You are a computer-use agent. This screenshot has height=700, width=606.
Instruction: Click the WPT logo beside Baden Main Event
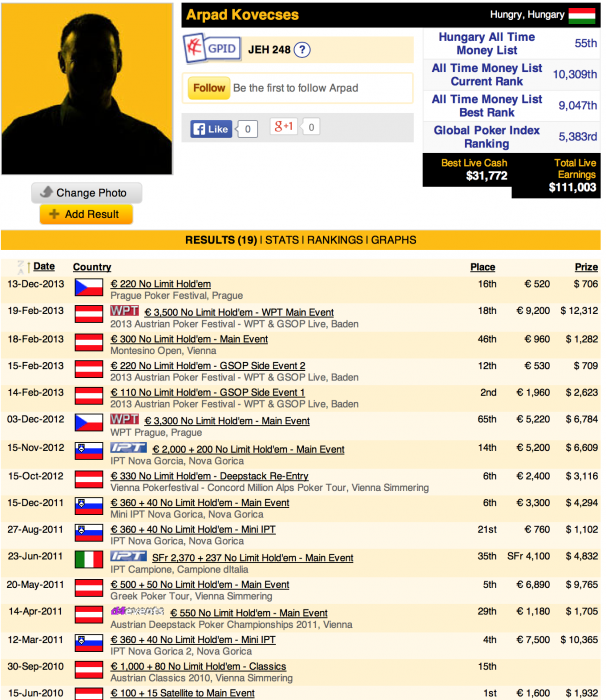pyautogui.click(x=125, y=311)
